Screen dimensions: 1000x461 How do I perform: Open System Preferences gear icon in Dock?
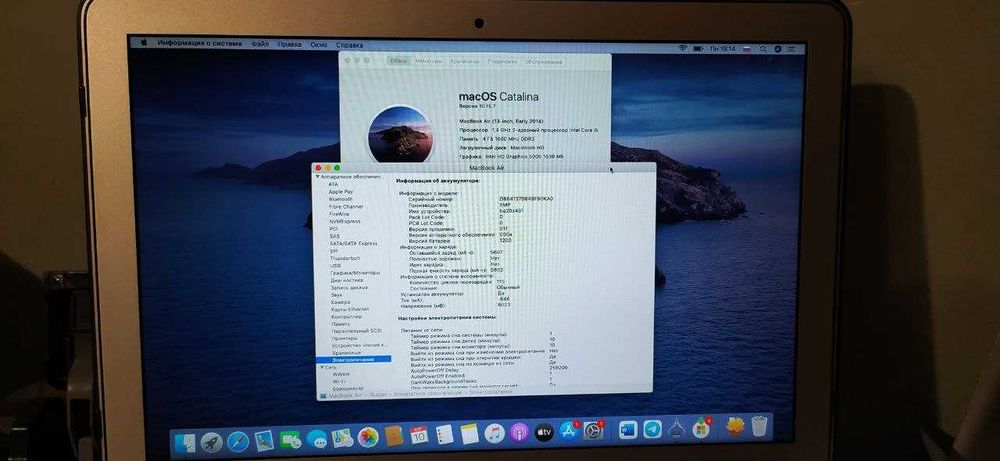point(594,430)
